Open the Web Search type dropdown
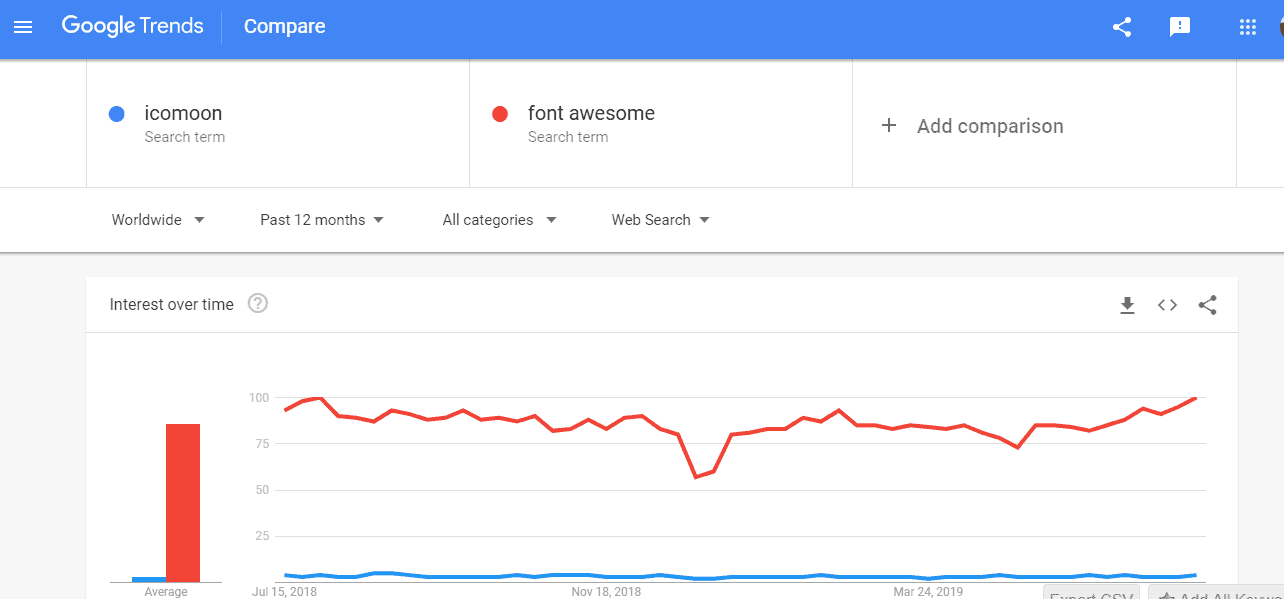 (660, 220)
